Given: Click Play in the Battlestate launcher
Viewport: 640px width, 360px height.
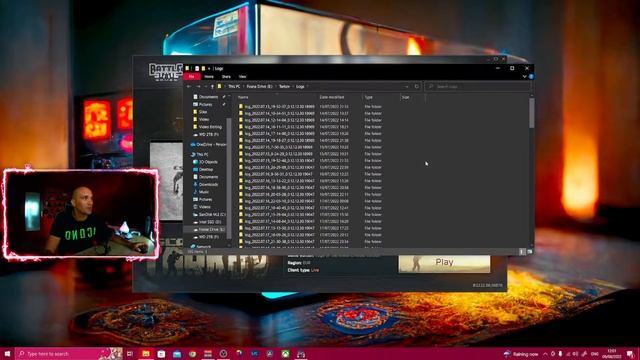Looking at the screenshot, I should point(444,262).
